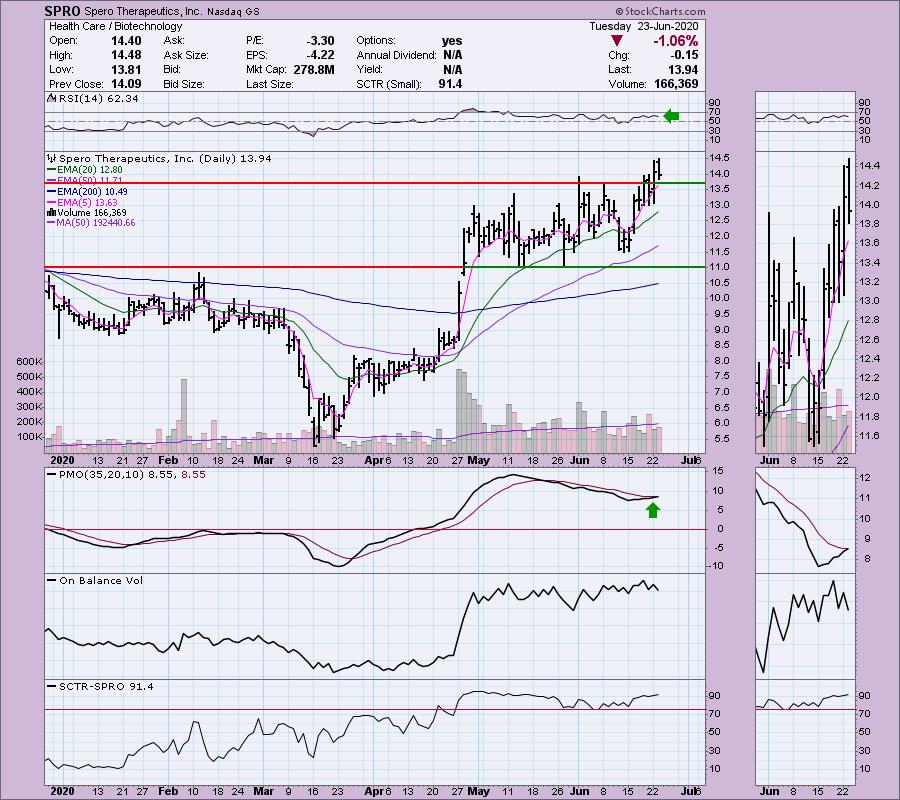Click the 11.6 label on the zoomed panel axis
900x800 pixels.
pyautogui.click(x=868, y=436)
